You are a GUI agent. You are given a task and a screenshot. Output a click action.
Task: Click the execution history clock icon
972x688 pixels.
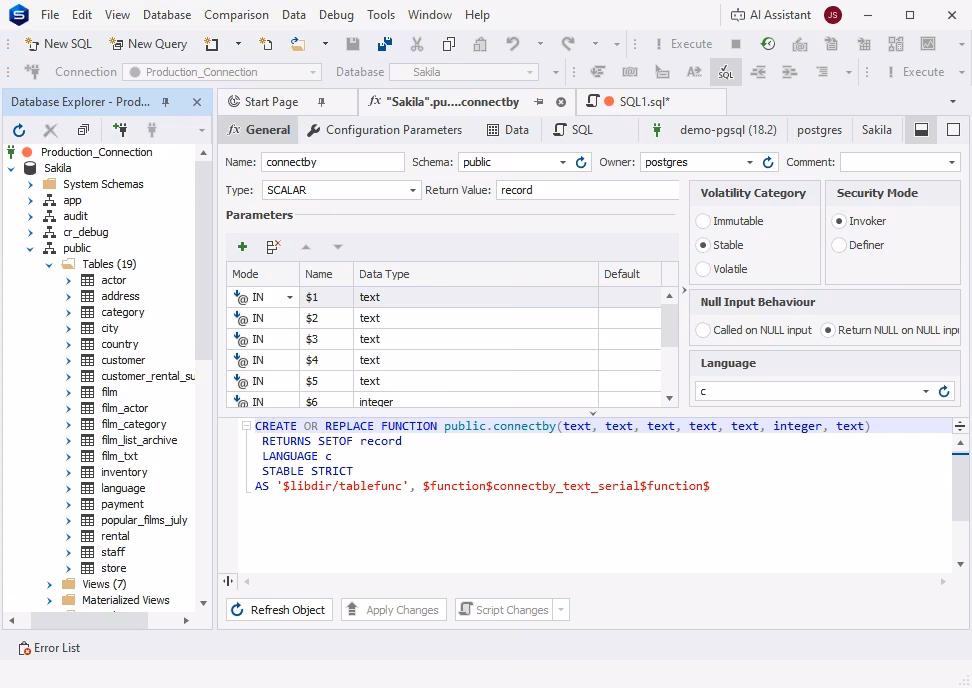tap(767, 44)
